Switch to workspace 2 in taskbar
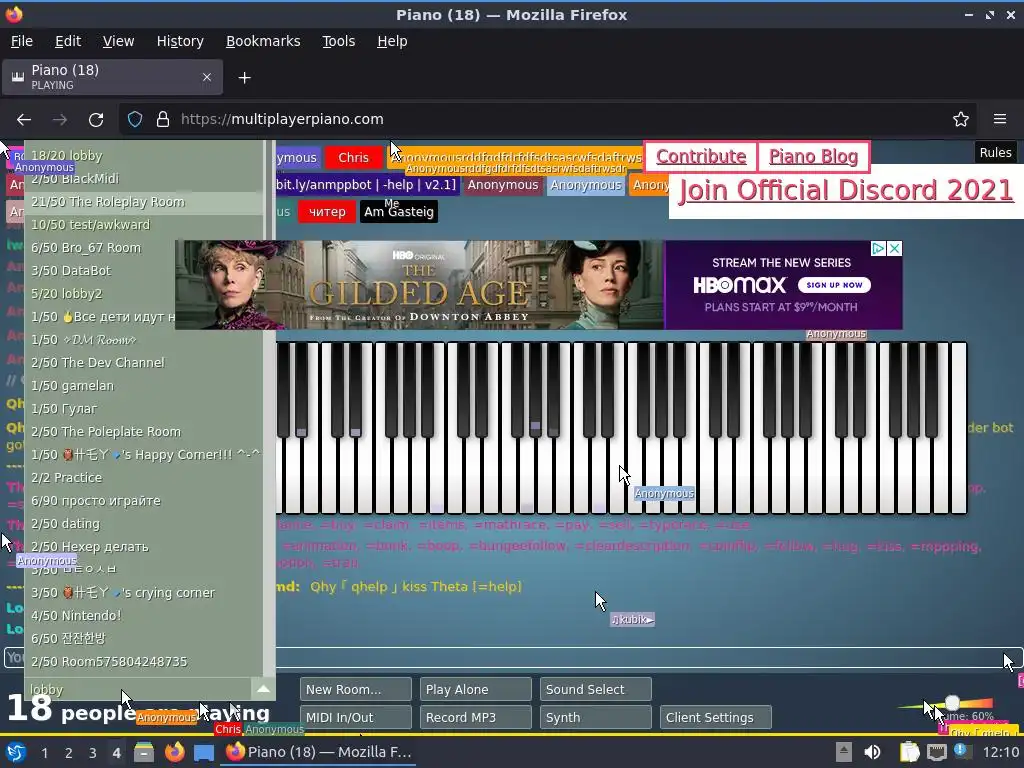 [69, 753]
